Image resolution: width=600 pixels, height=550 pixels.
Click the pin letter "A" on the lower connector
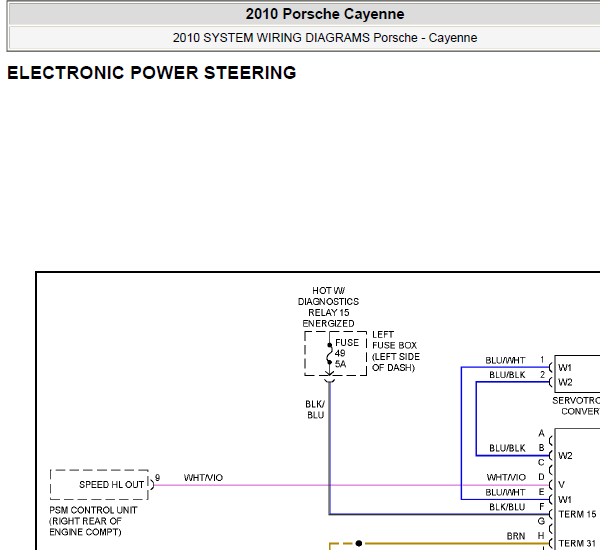pyautogui.click(x=541, y=433)
